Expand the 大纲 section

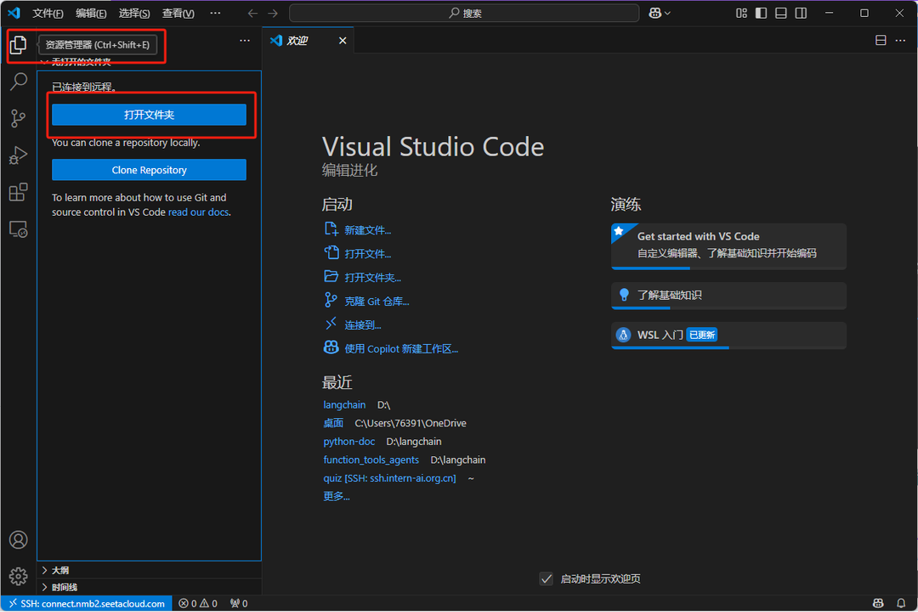(149, 570)
